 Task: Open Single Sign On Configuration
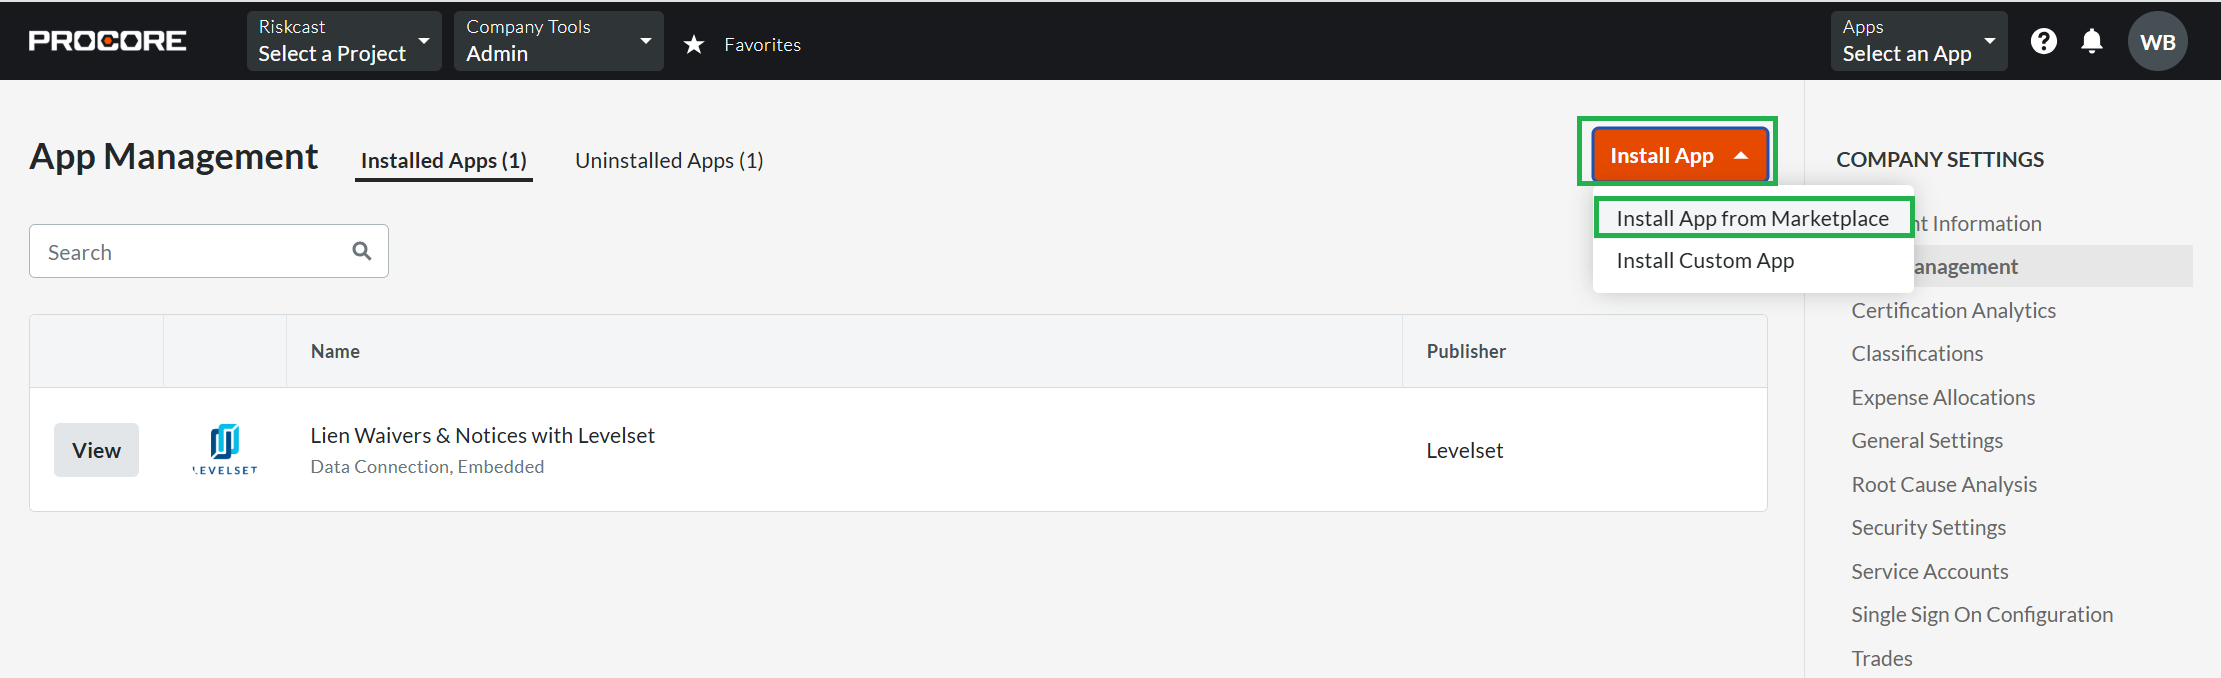[1981, 615]
